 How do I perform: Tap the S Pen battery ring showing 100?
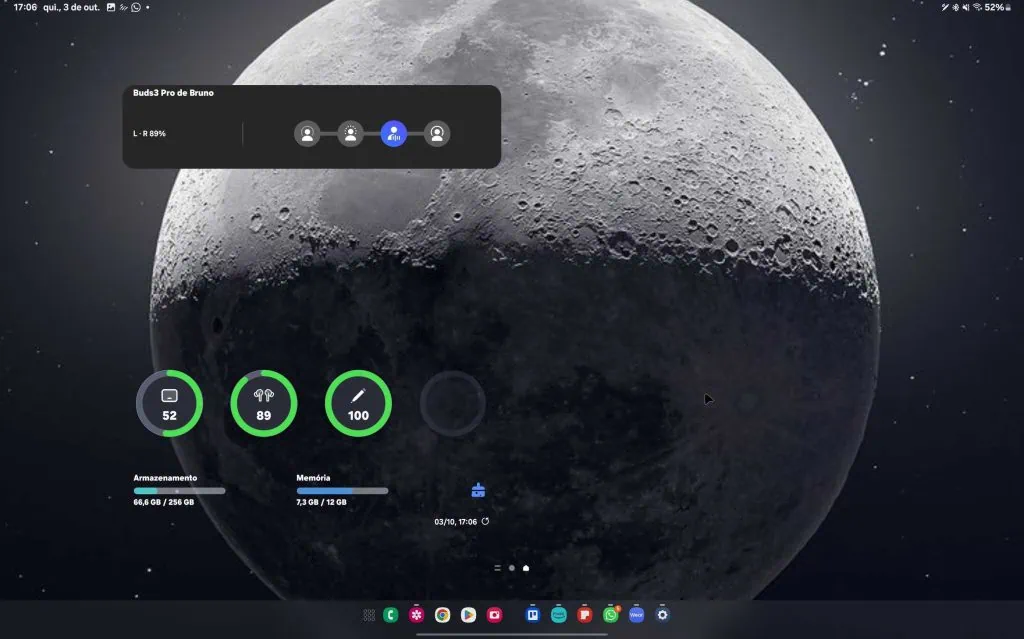[358, 404]
